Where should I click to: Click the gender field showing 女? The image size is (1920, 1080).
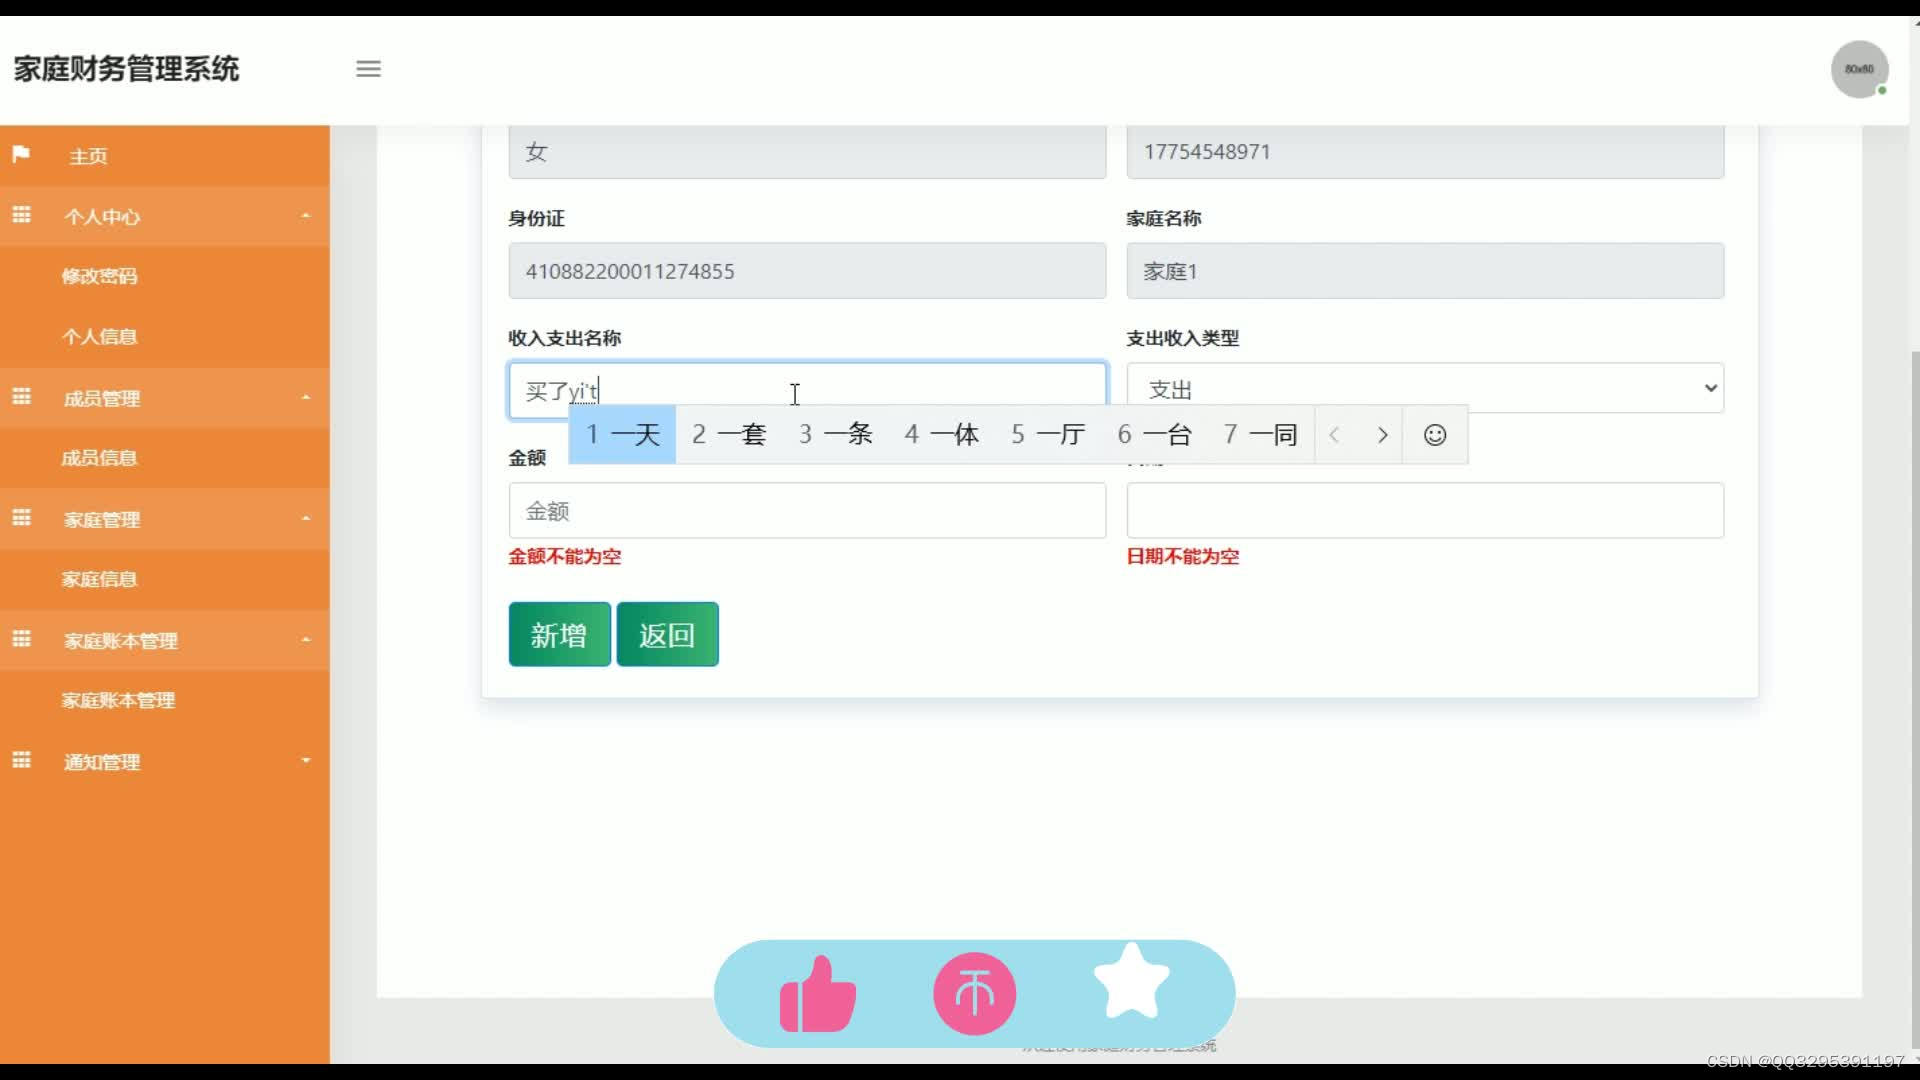[807, 152]
